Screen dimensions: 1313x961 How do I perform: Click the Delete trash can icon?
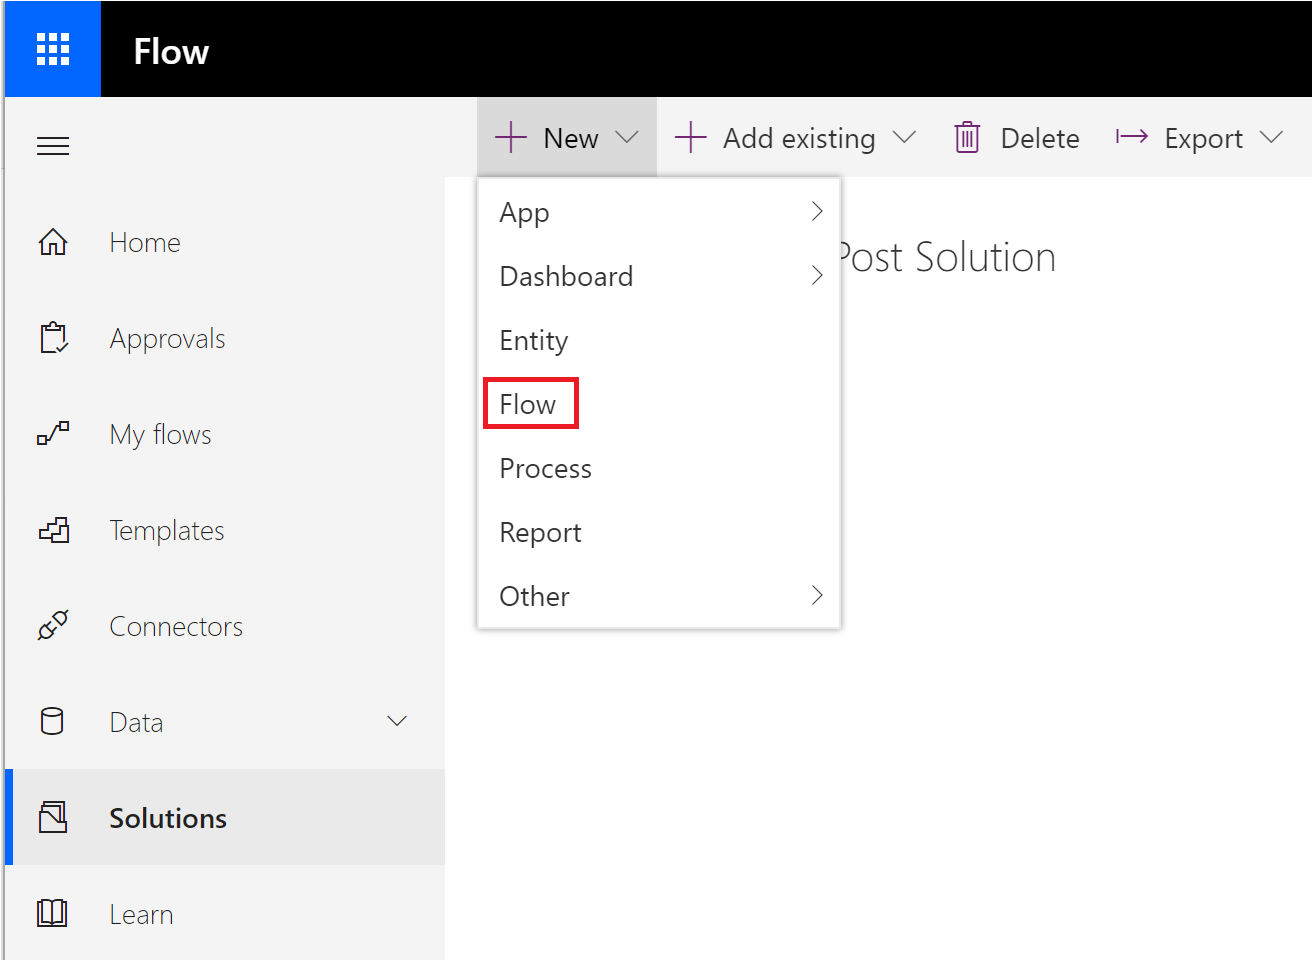point(966,138)
